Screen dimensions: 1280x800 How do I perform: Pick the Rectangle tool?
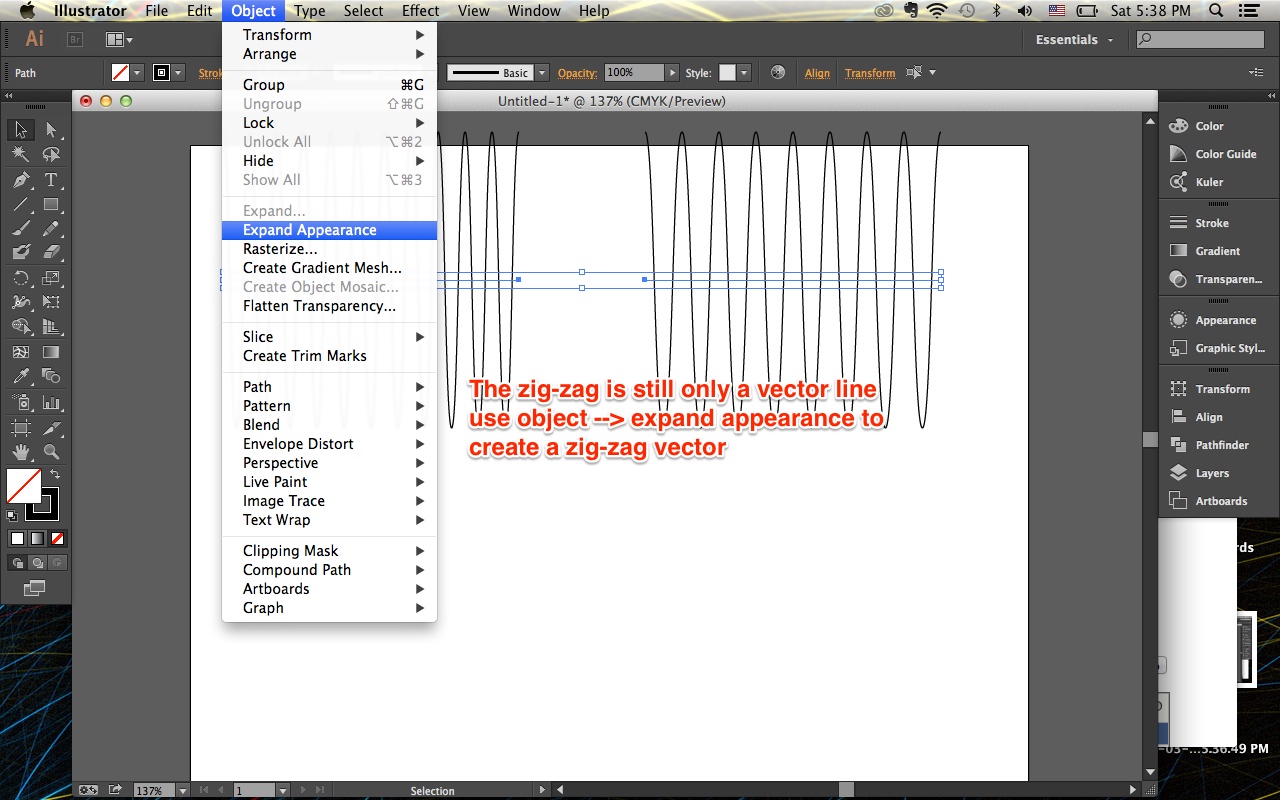(51, 204)
